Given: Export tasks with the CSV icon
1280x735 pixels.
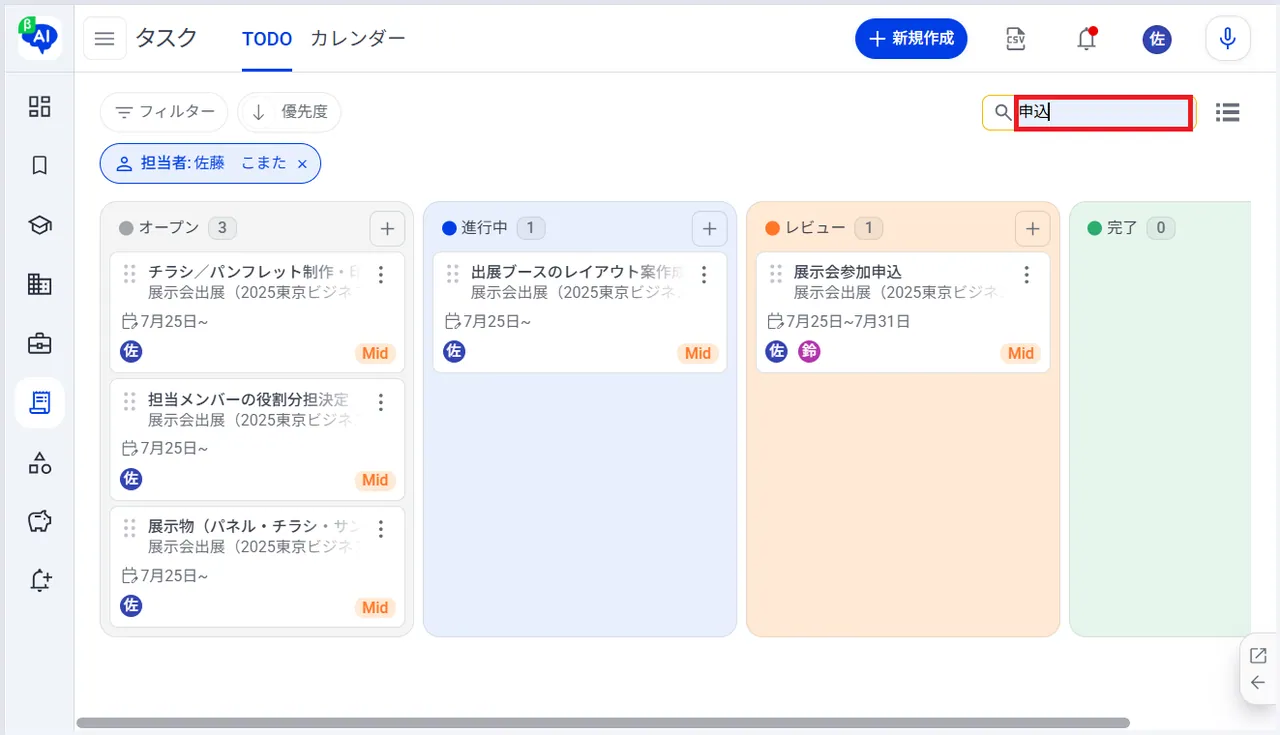Looking at the screenshot, I should [1016, 39].
